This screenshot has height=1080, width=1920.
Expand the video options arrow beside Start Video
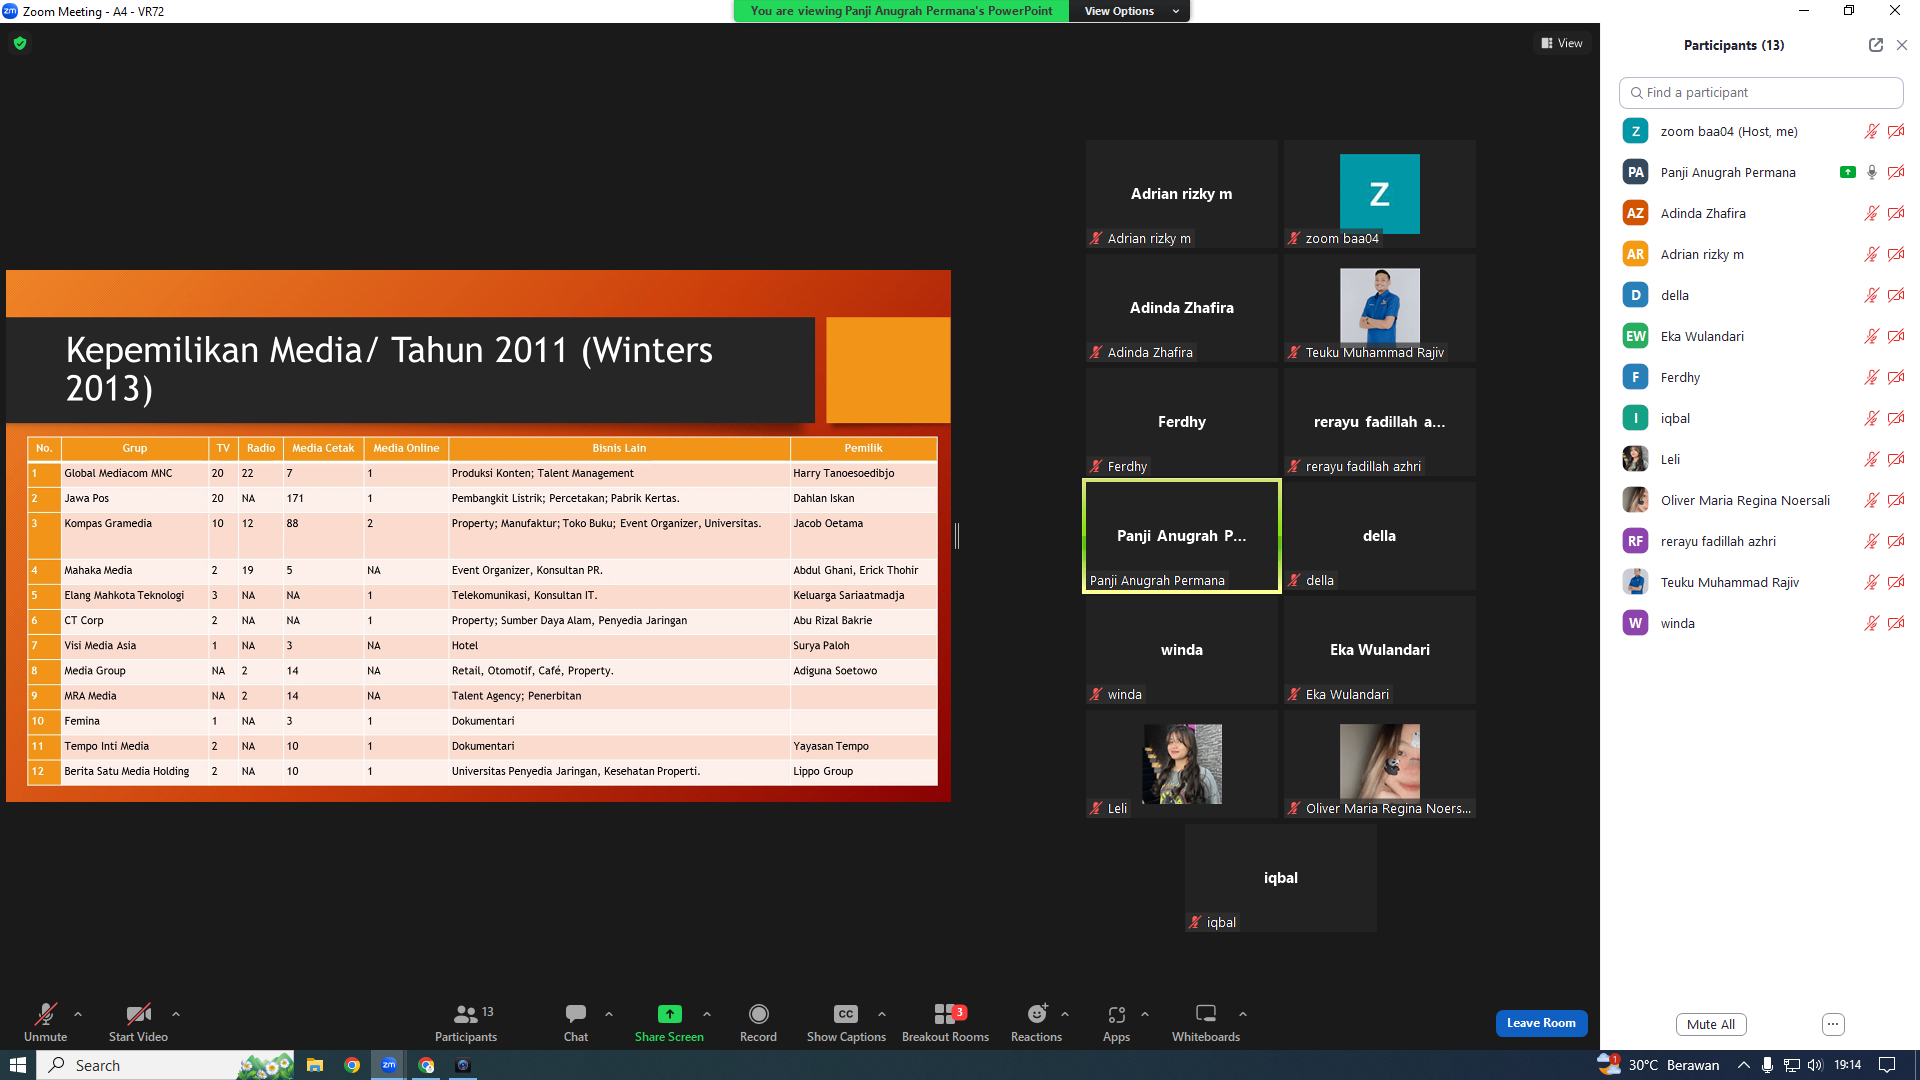point(176,1014)
